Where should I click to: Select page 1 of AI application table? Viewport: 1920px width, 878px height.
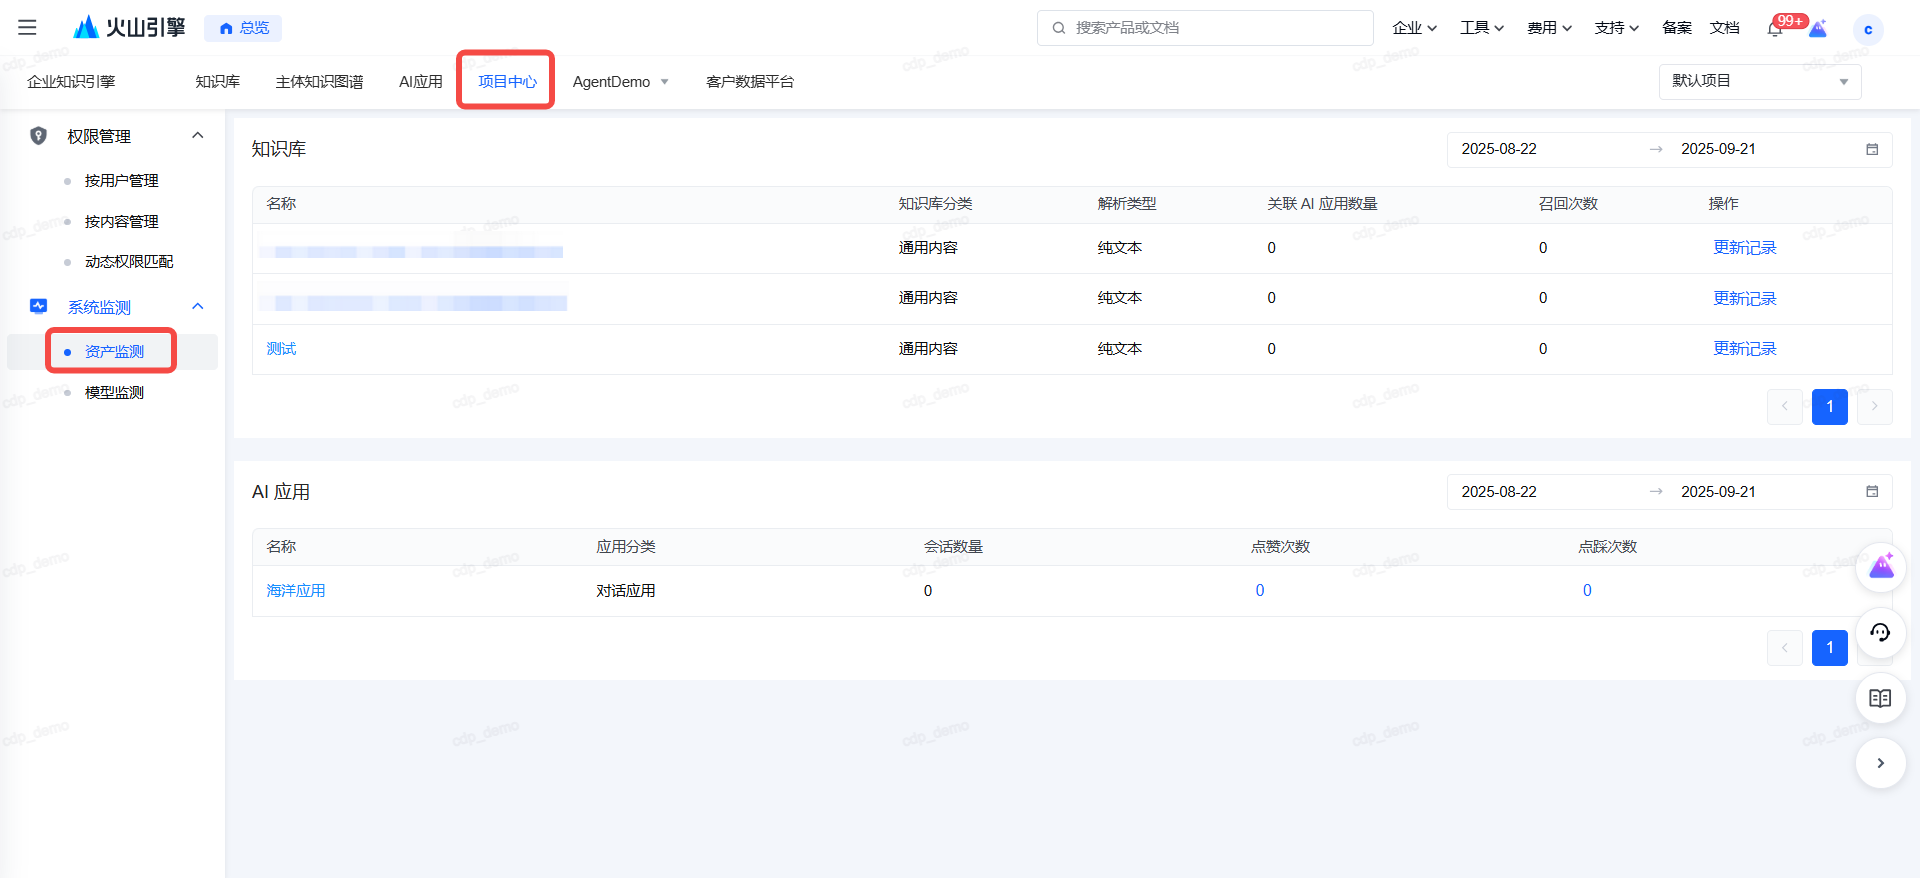[x=1830, y=648]
